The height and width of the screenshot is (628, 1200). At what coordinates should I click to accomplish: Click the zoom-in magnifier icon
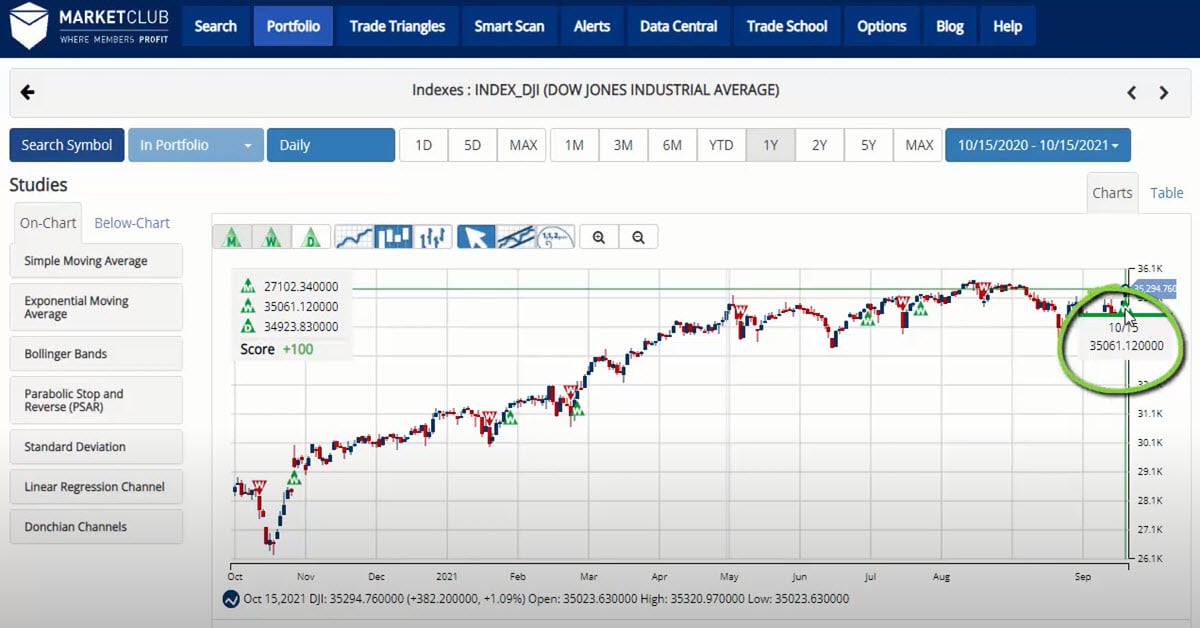point(599,237)
